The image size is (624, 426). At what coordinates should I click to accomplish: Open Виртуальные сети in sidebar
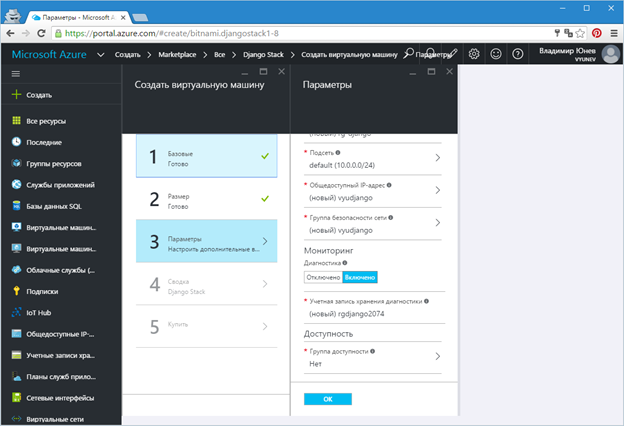pyautogui.click(x=55, y=419)
